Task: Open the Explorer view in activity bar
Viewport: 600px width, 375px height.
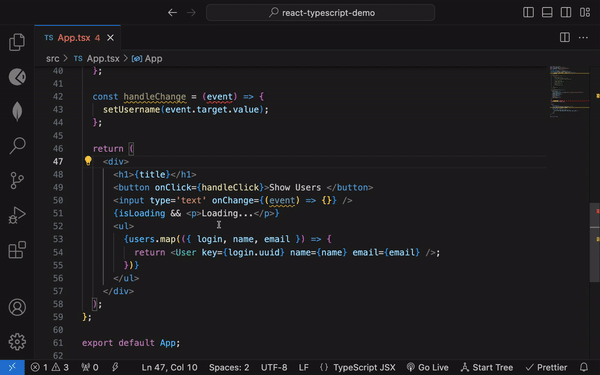Action: [x=17, y=42]
